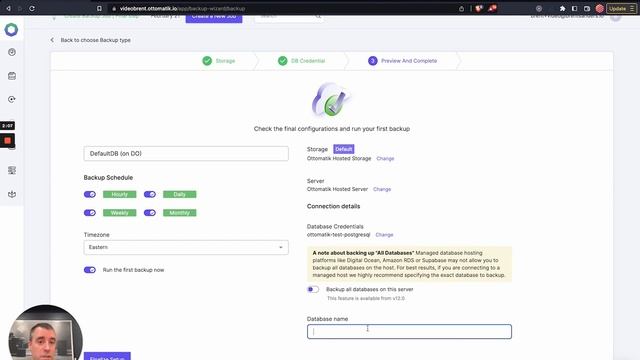The height and width of the screenshot is (360, 640).
Task: Click the Weekly green label
Action: (x=120, y=213)
